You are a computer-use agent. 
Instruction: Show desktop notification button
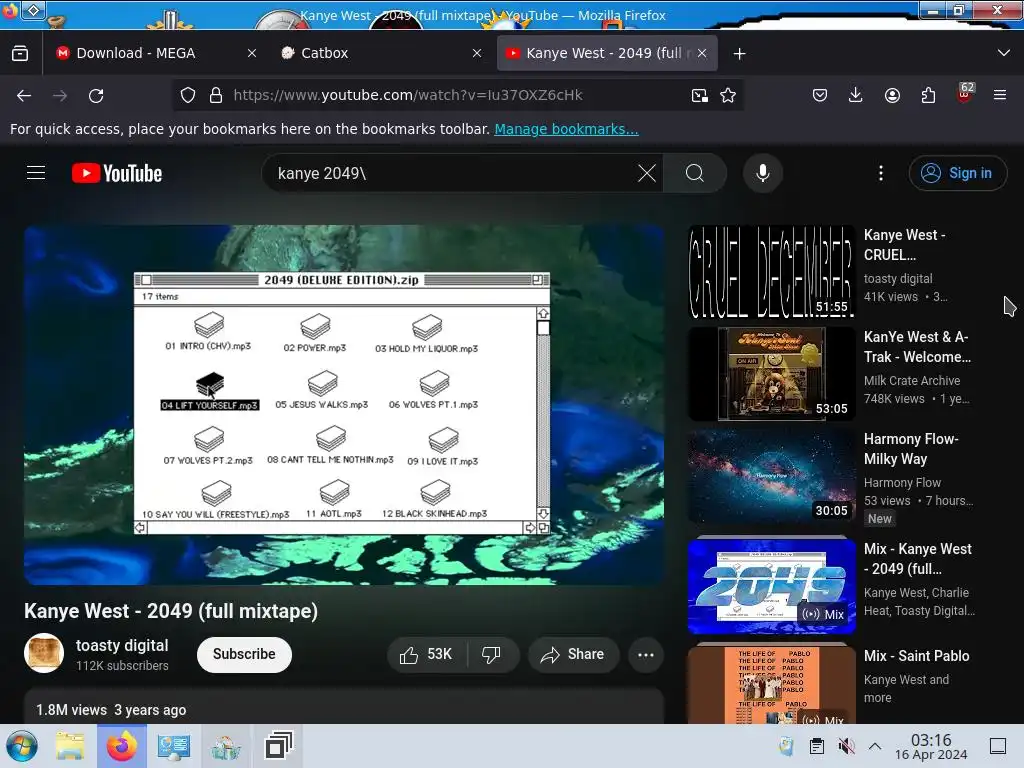tap(998, 746)
